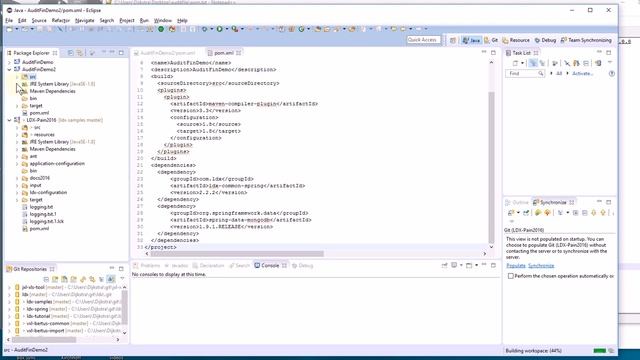Screen dimensions: 640x360
Task: Maximize the Synchronize view
Action: (609, 202)
